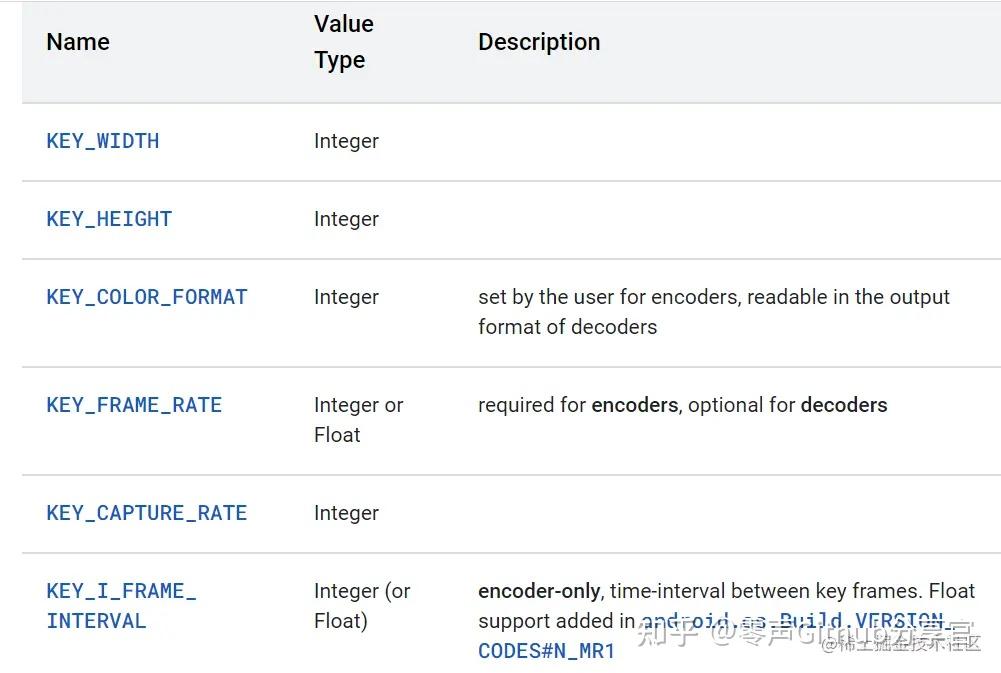This screenshot has width=1001, height=673.
Task: Click the Name column header
Action: point(78,42)
